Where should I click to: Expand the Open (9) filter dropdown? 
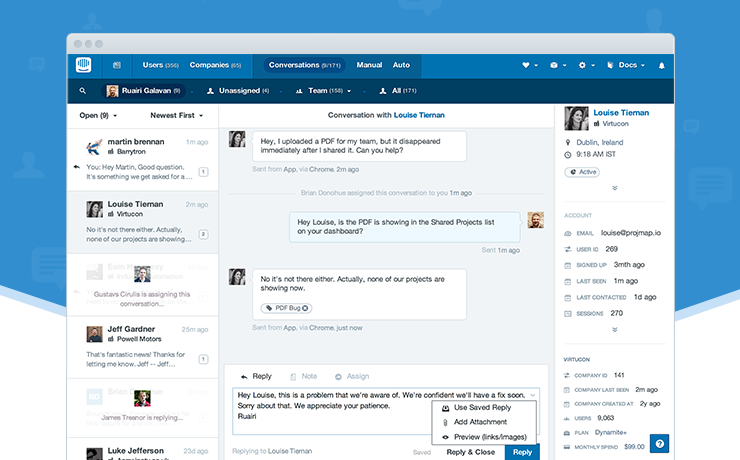tap(100, 115)
